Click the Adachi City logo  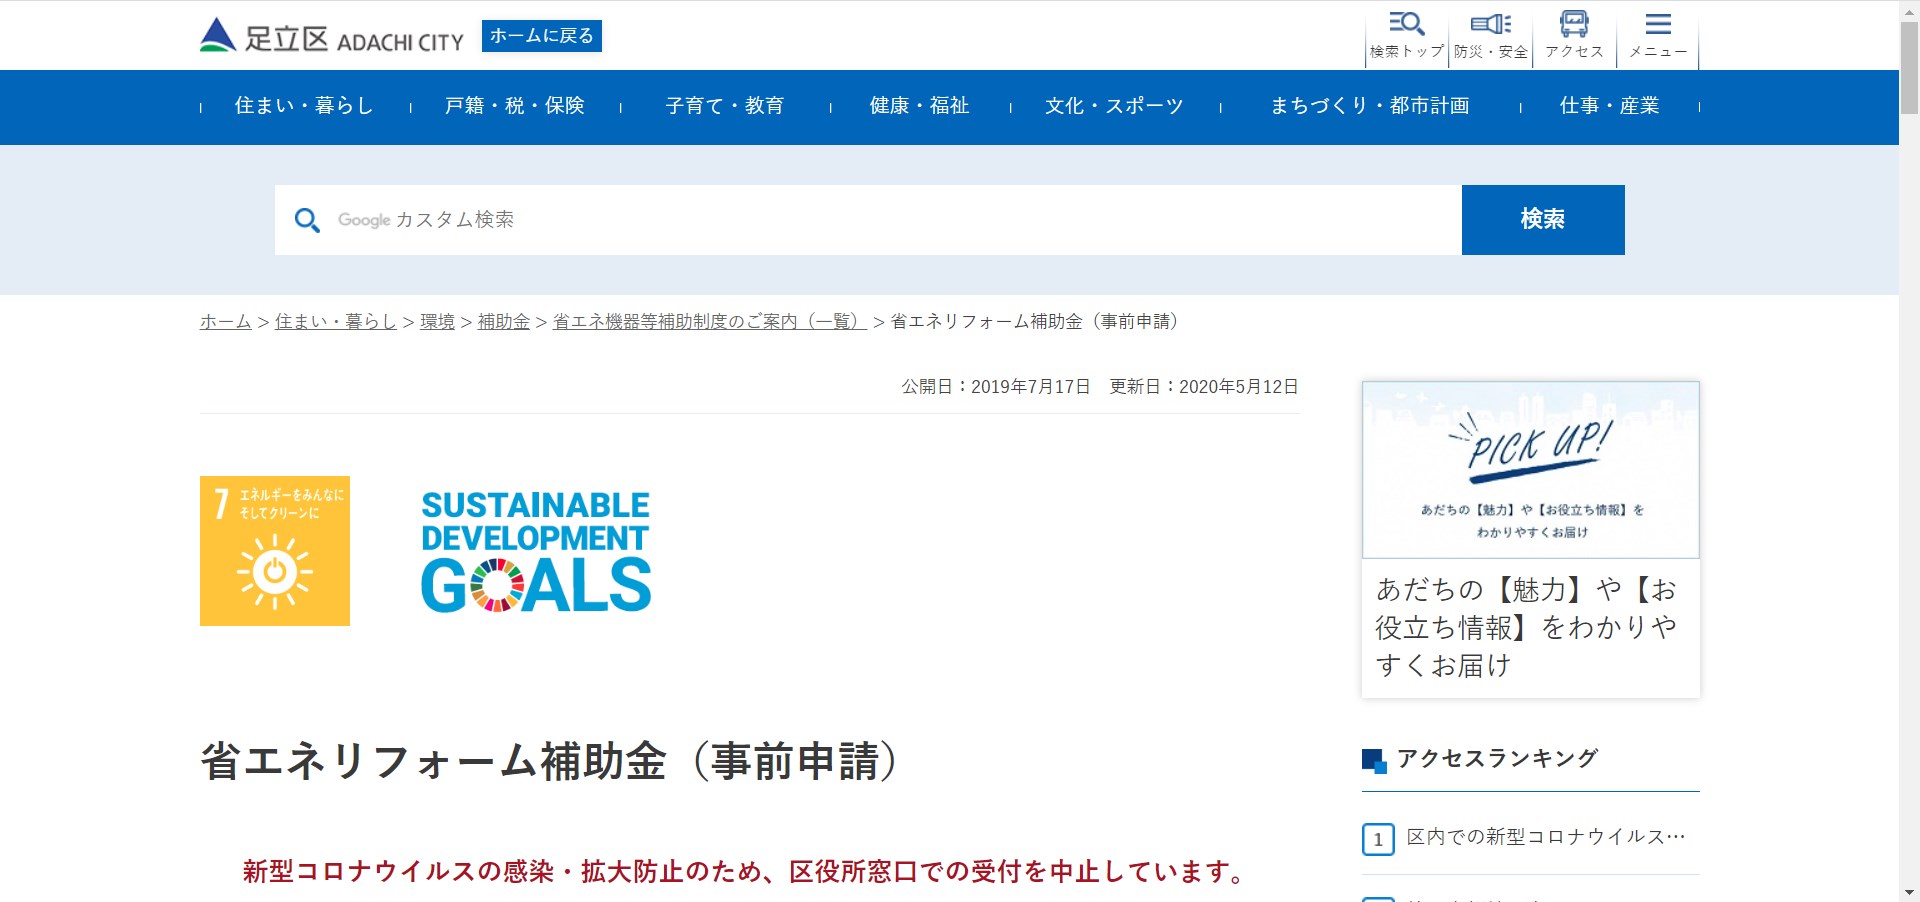331,37
